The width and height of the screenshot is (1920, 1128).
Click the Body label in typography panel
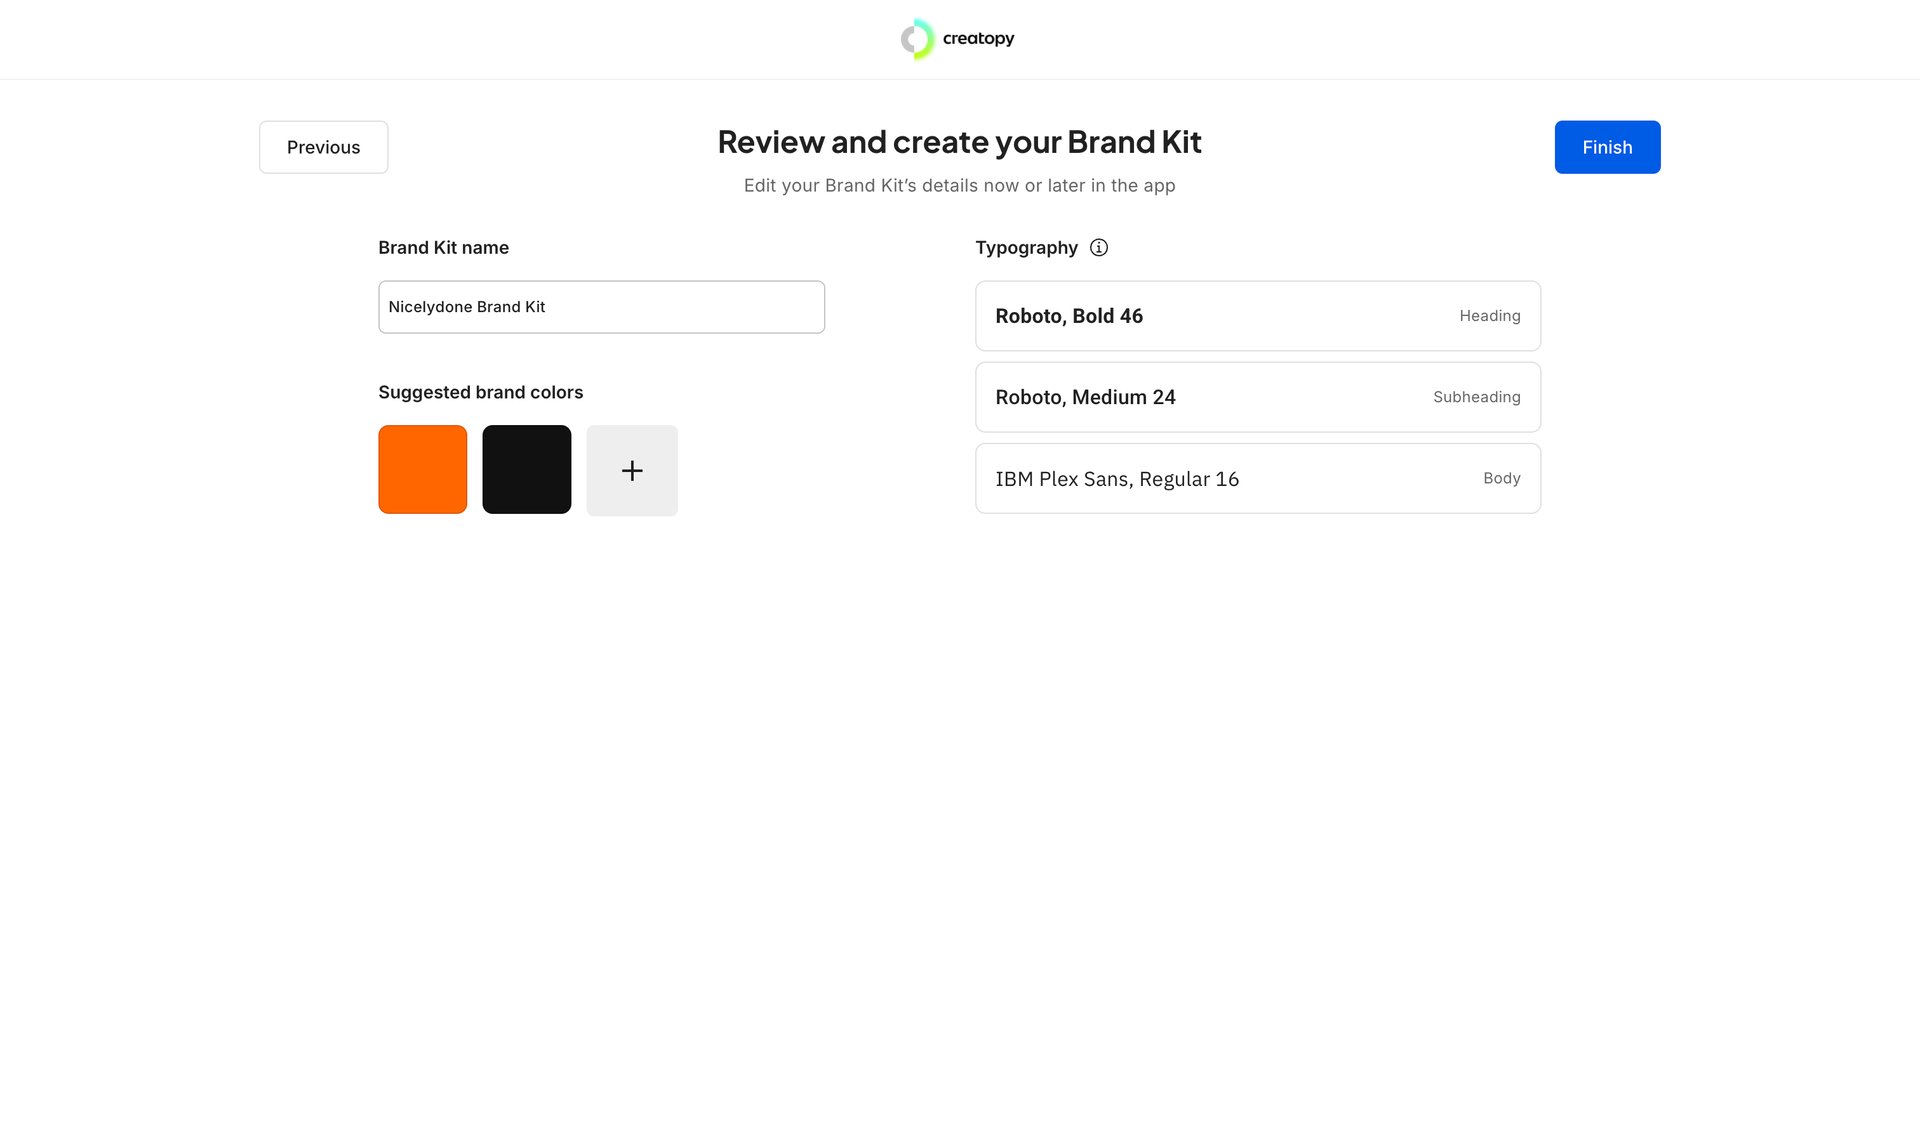1501,478
